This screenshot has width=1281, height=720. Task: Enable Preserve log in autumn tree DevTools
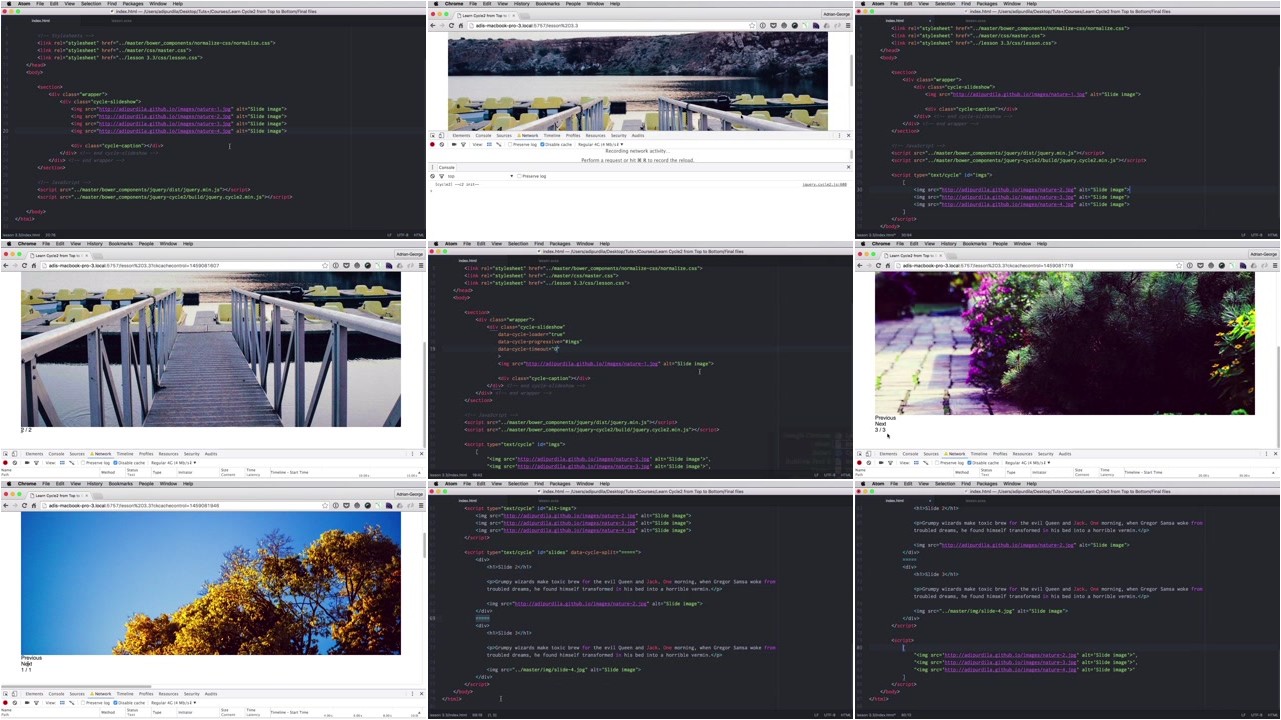[83, 703]
